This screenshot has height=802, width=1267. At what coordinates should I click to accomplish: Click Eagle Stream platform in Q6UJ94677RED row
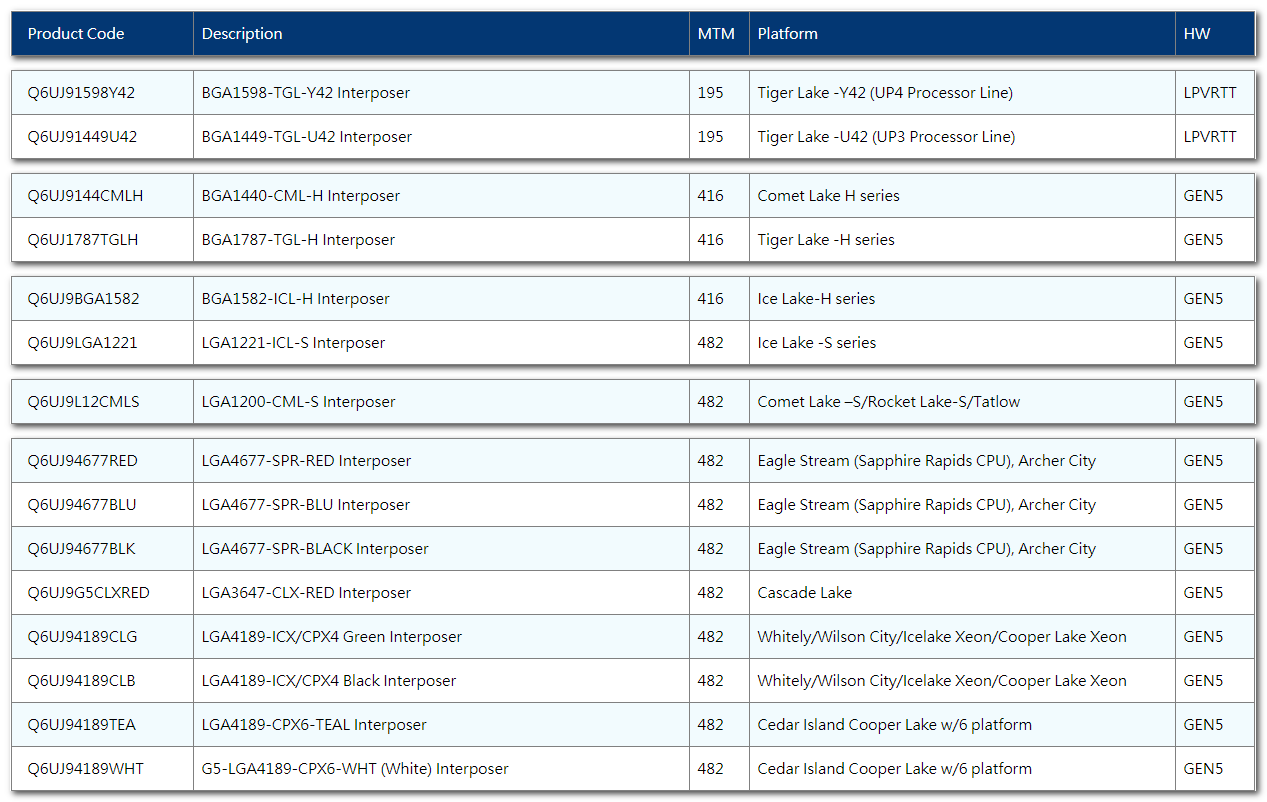927,461
